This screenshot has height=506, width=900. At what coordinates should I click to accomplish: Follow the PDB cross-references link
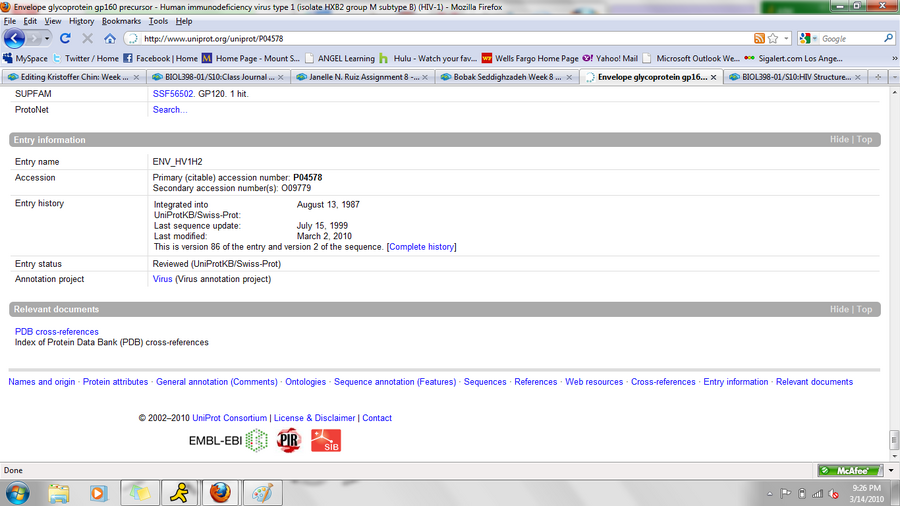click(x=57, y=332)
